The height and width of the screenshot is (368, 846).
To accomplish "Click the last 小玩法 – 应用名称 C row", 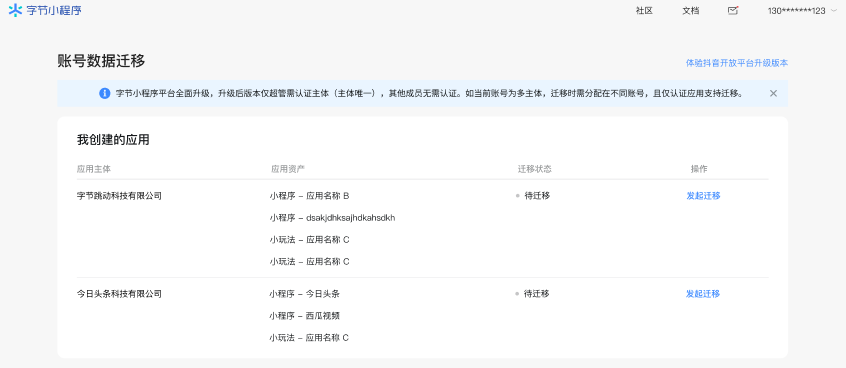I will pos(309,338).
